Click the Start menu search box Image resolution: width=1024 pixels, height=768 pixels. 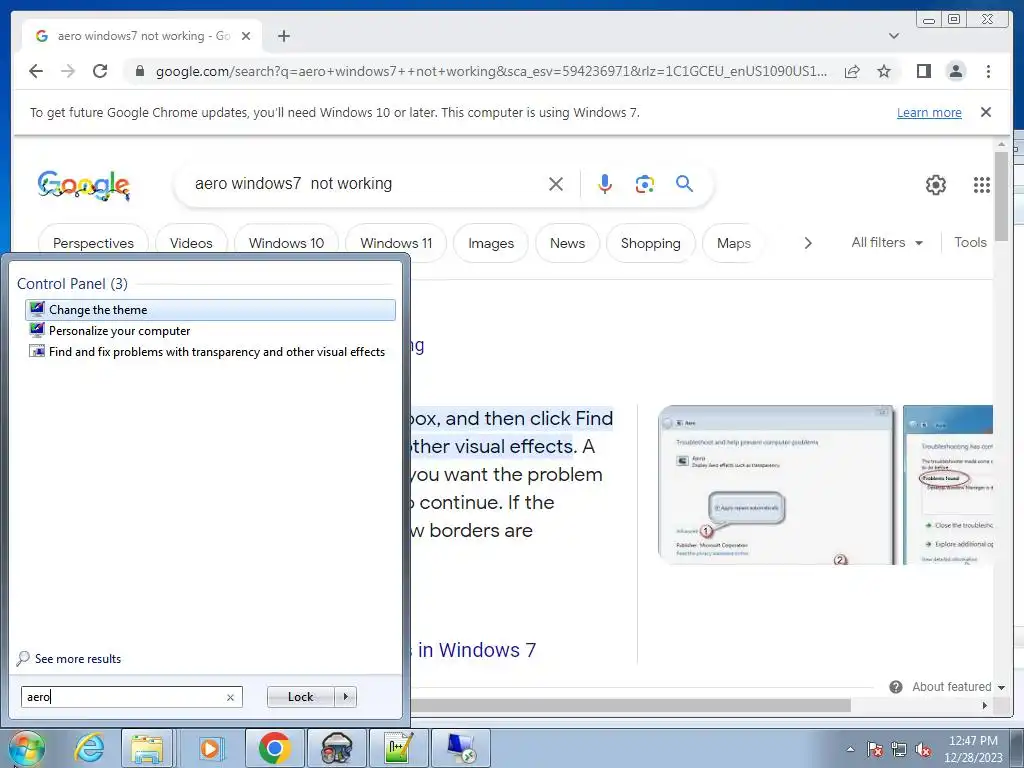point(124,697)
